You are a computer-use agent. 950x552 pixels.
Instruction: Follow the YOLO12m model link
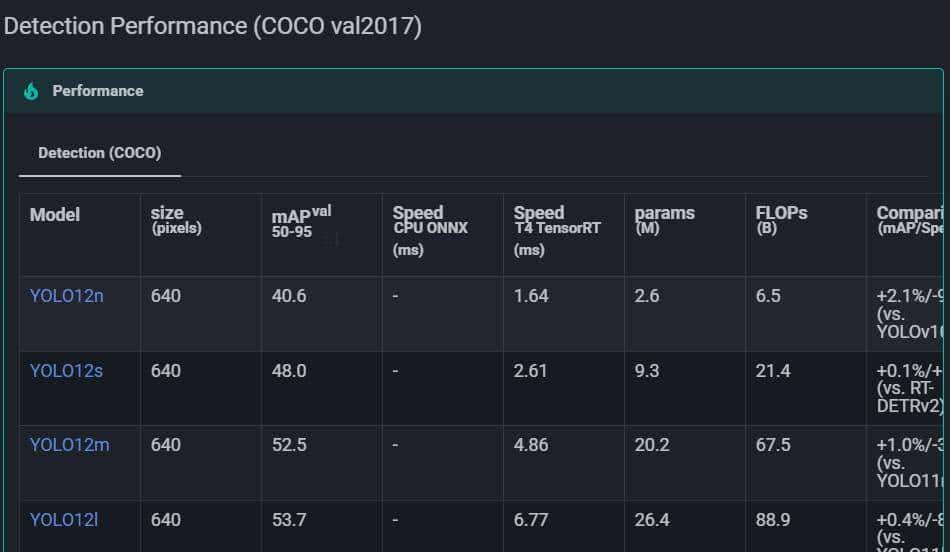(x=69, y=445)
